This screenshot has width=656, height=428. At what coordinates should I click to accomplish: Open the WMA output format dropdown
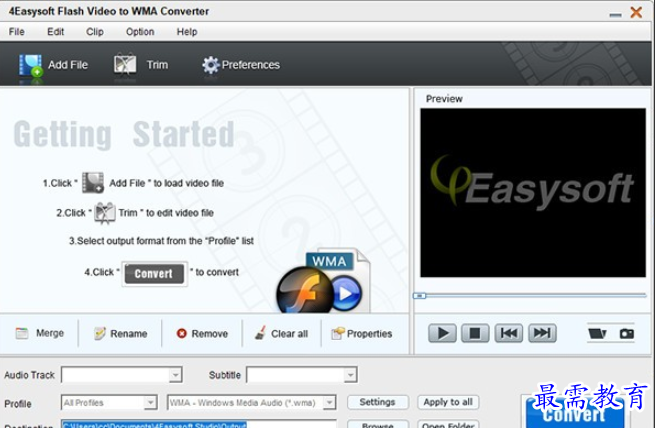point(329,403)
